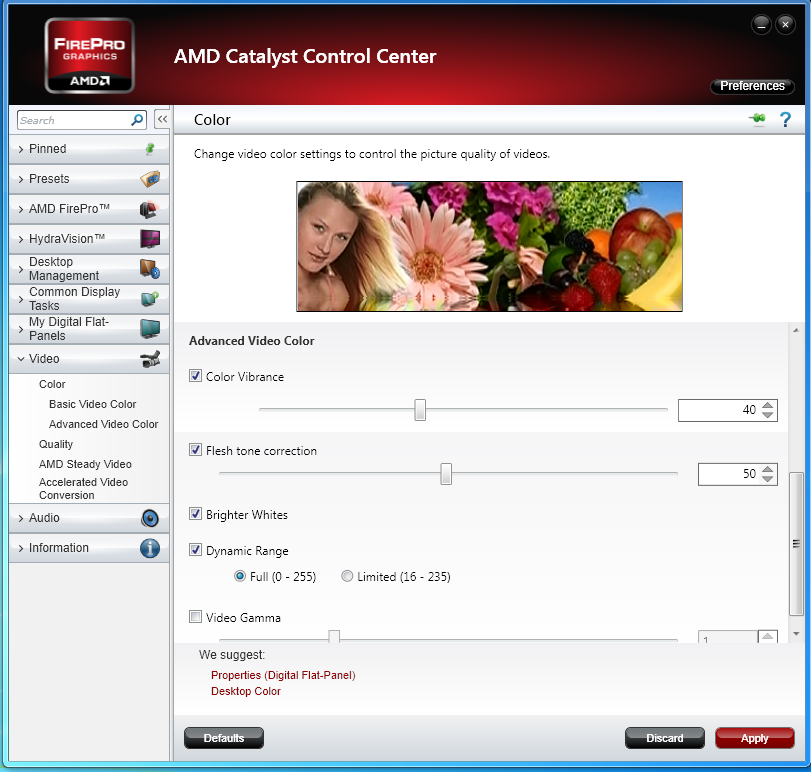The width and height of the screenshot is (811, 772).
Task: Click the AMD FirePro graphics card icon
Action: click(149, 209)
